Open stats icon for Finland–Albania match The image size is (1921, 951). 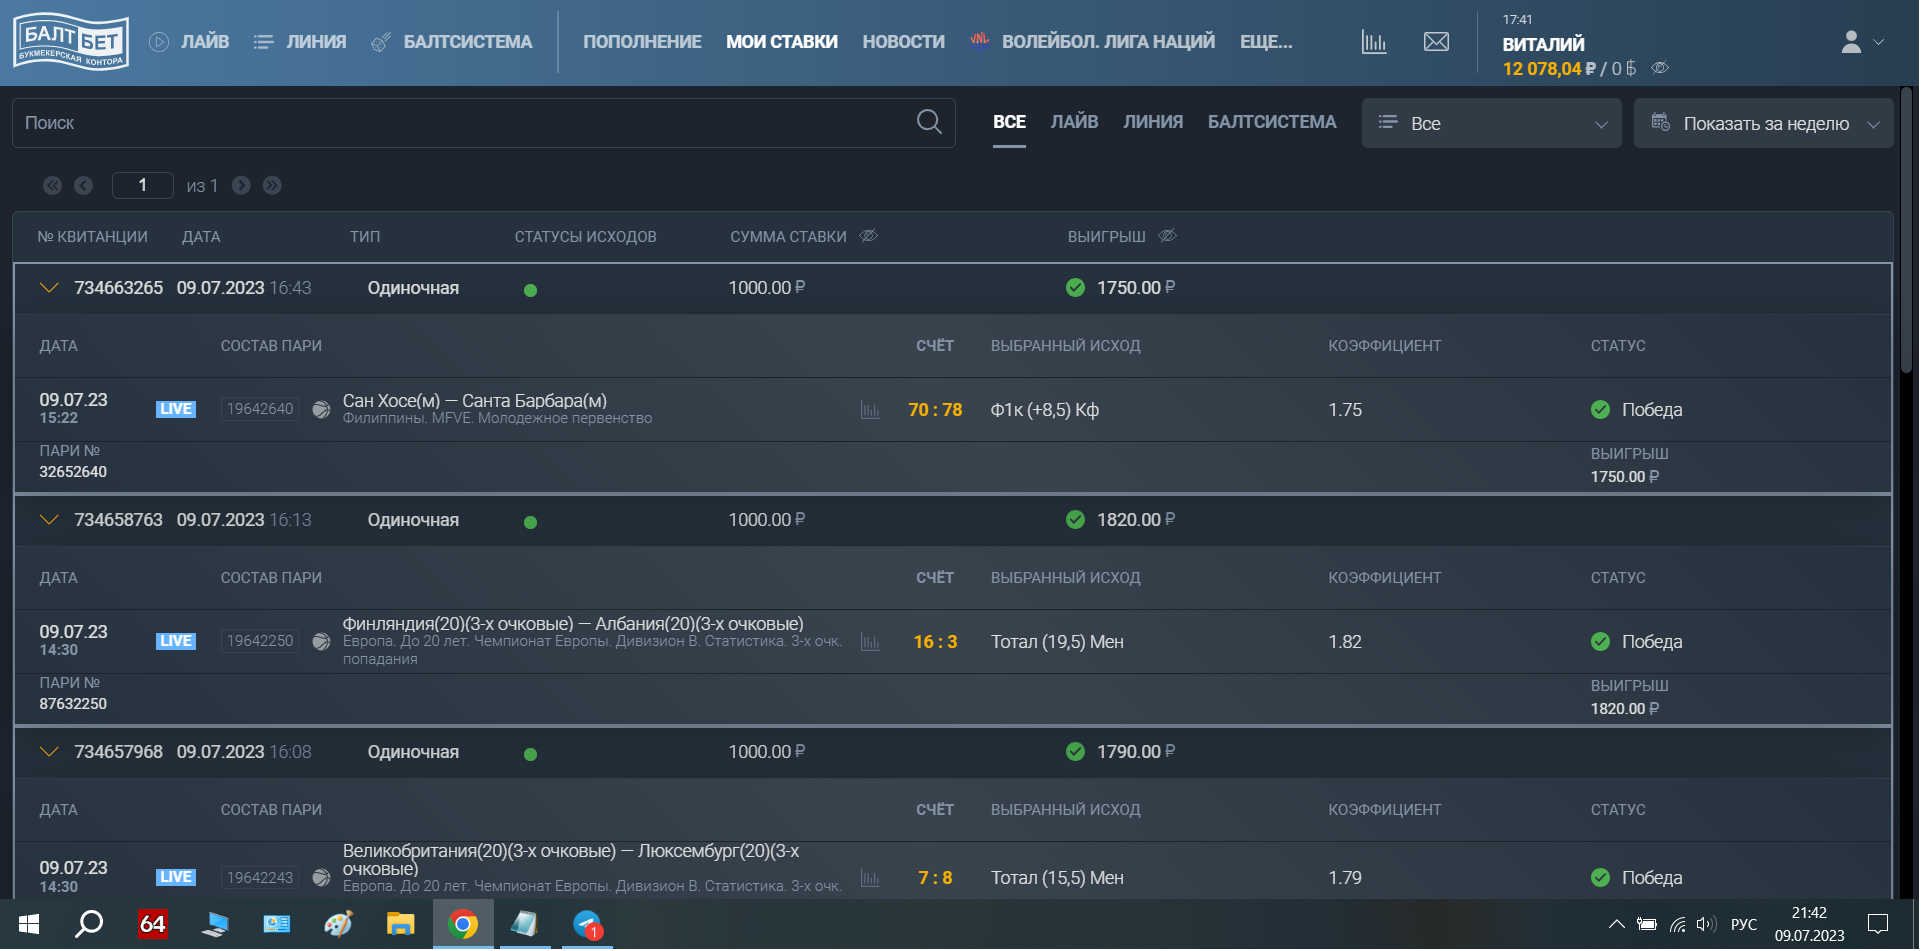click(x=870, y=642)
